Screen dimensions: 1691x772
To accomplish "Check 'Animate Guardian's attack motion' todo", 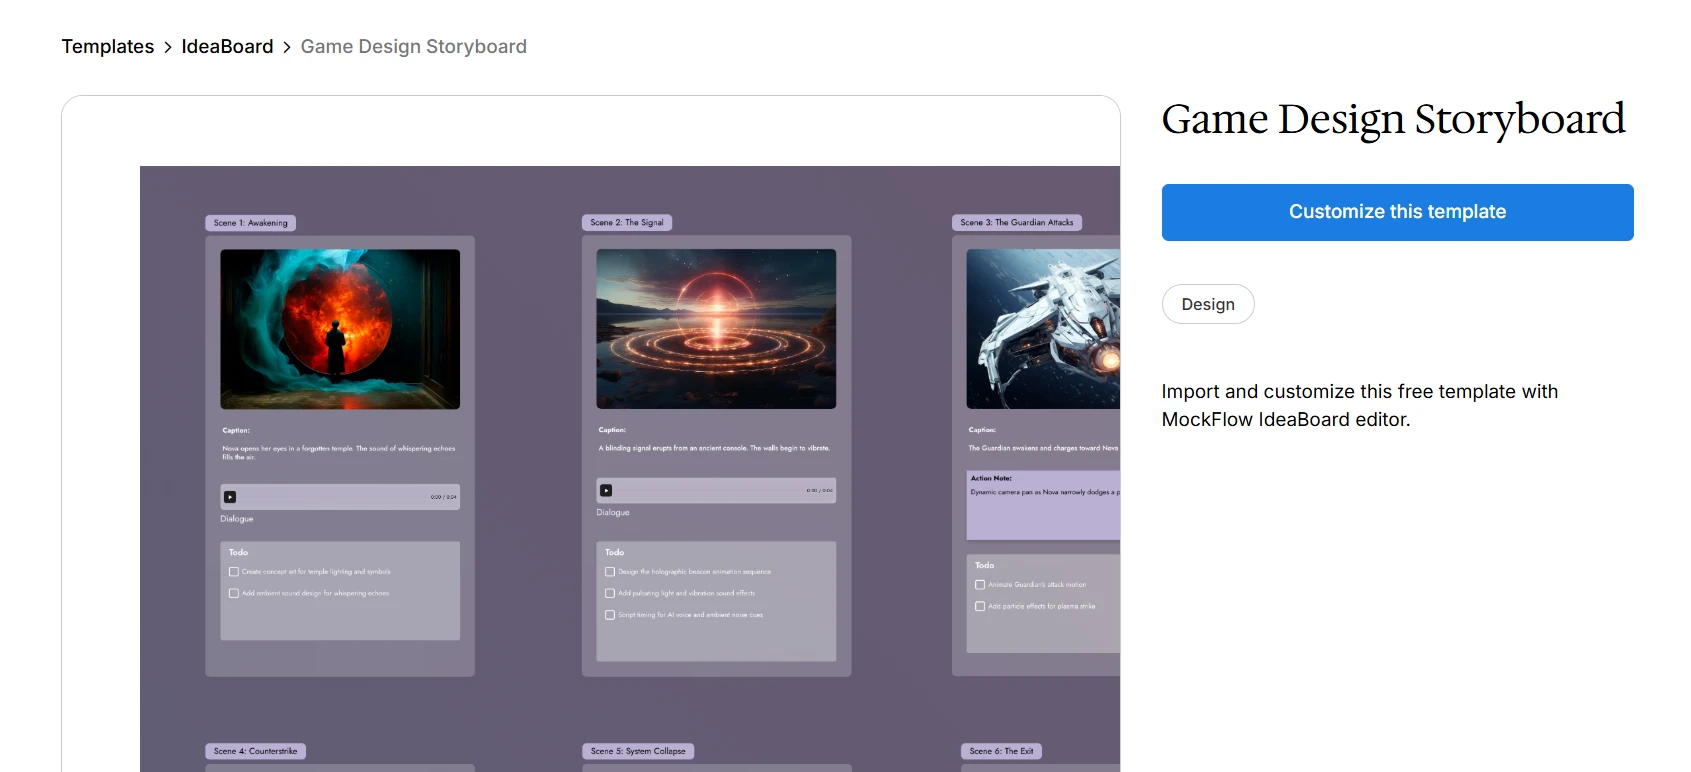I will 980,585.
